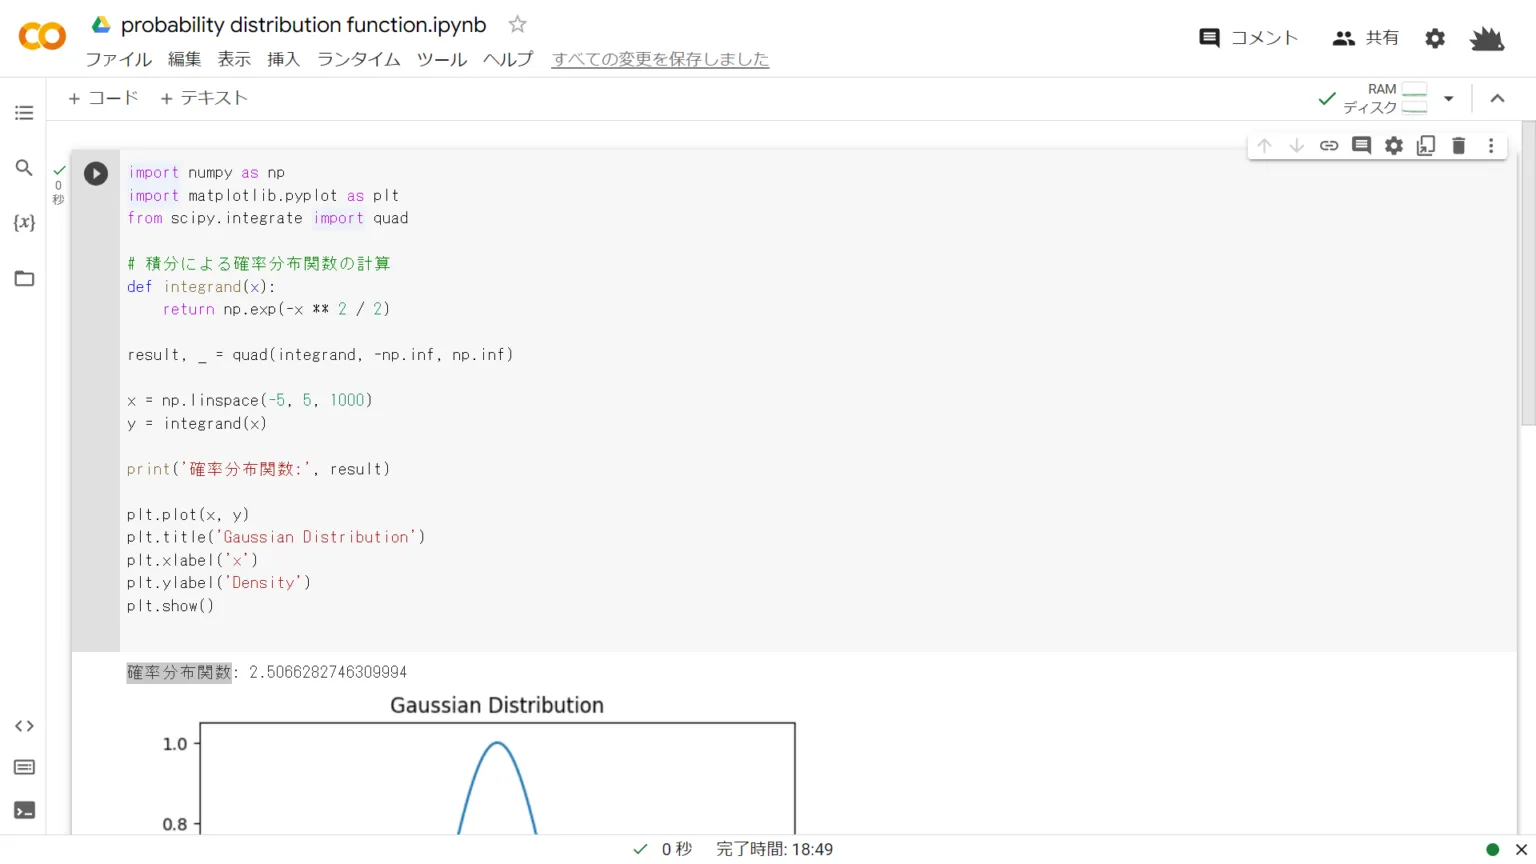Expand the runtime connection dropdown arrow
1536x864 pixels.
tap(1448, 98)
